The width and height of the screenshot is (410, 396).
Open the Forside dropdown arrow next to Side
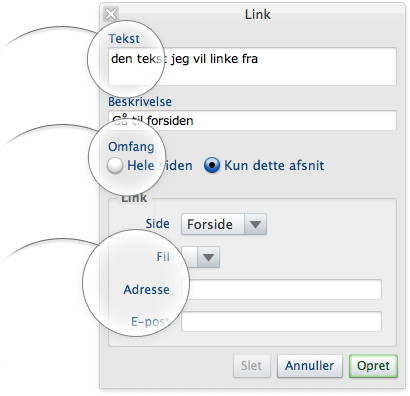(255, 224)
